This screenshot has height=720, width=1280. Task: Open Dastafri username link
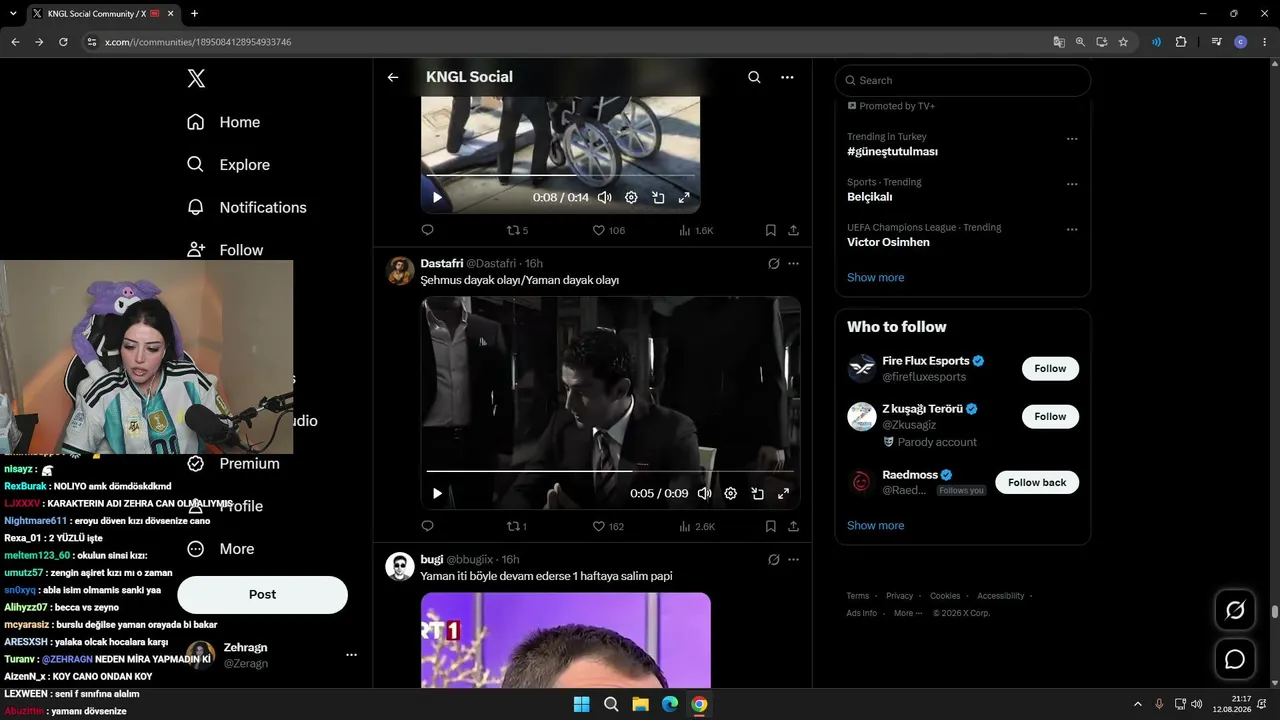tap(491, 263)
